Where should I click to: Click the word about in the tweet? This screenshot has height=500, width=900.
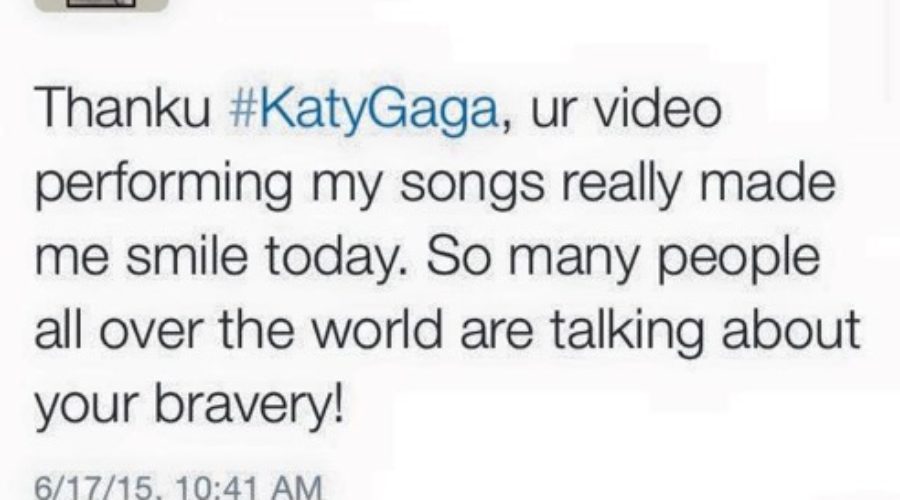coord(791,330)
